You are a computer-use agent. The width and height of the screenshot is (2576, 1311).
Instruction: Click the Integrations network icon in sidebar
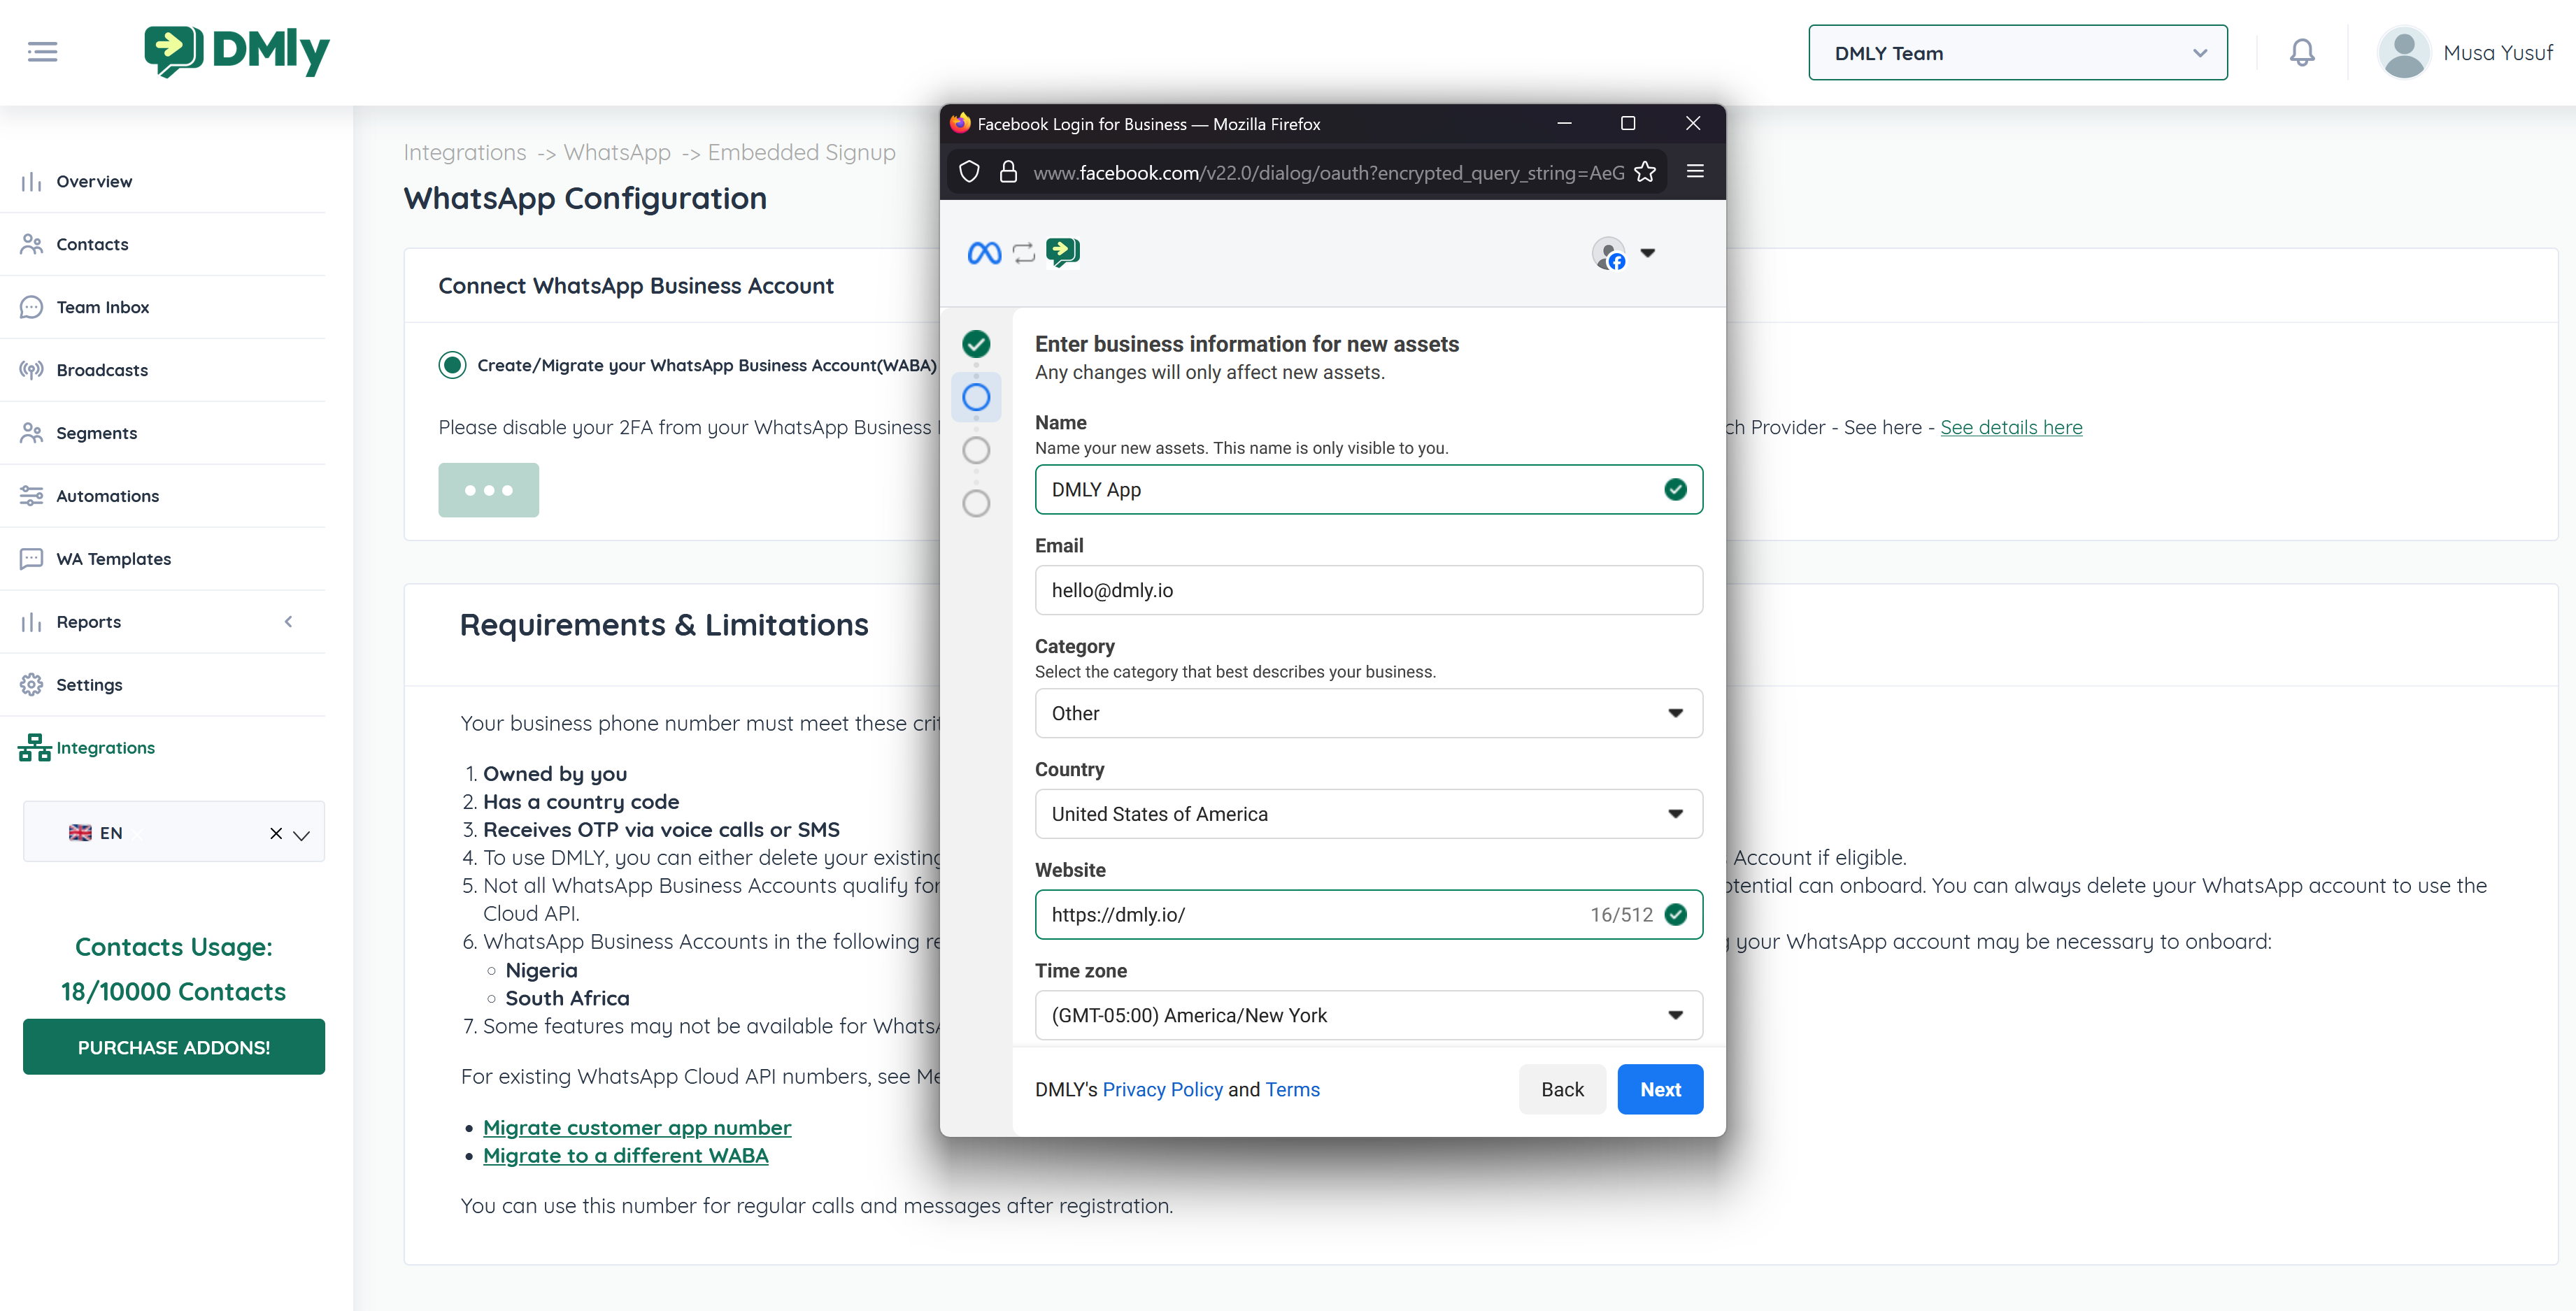click(34, 747)
